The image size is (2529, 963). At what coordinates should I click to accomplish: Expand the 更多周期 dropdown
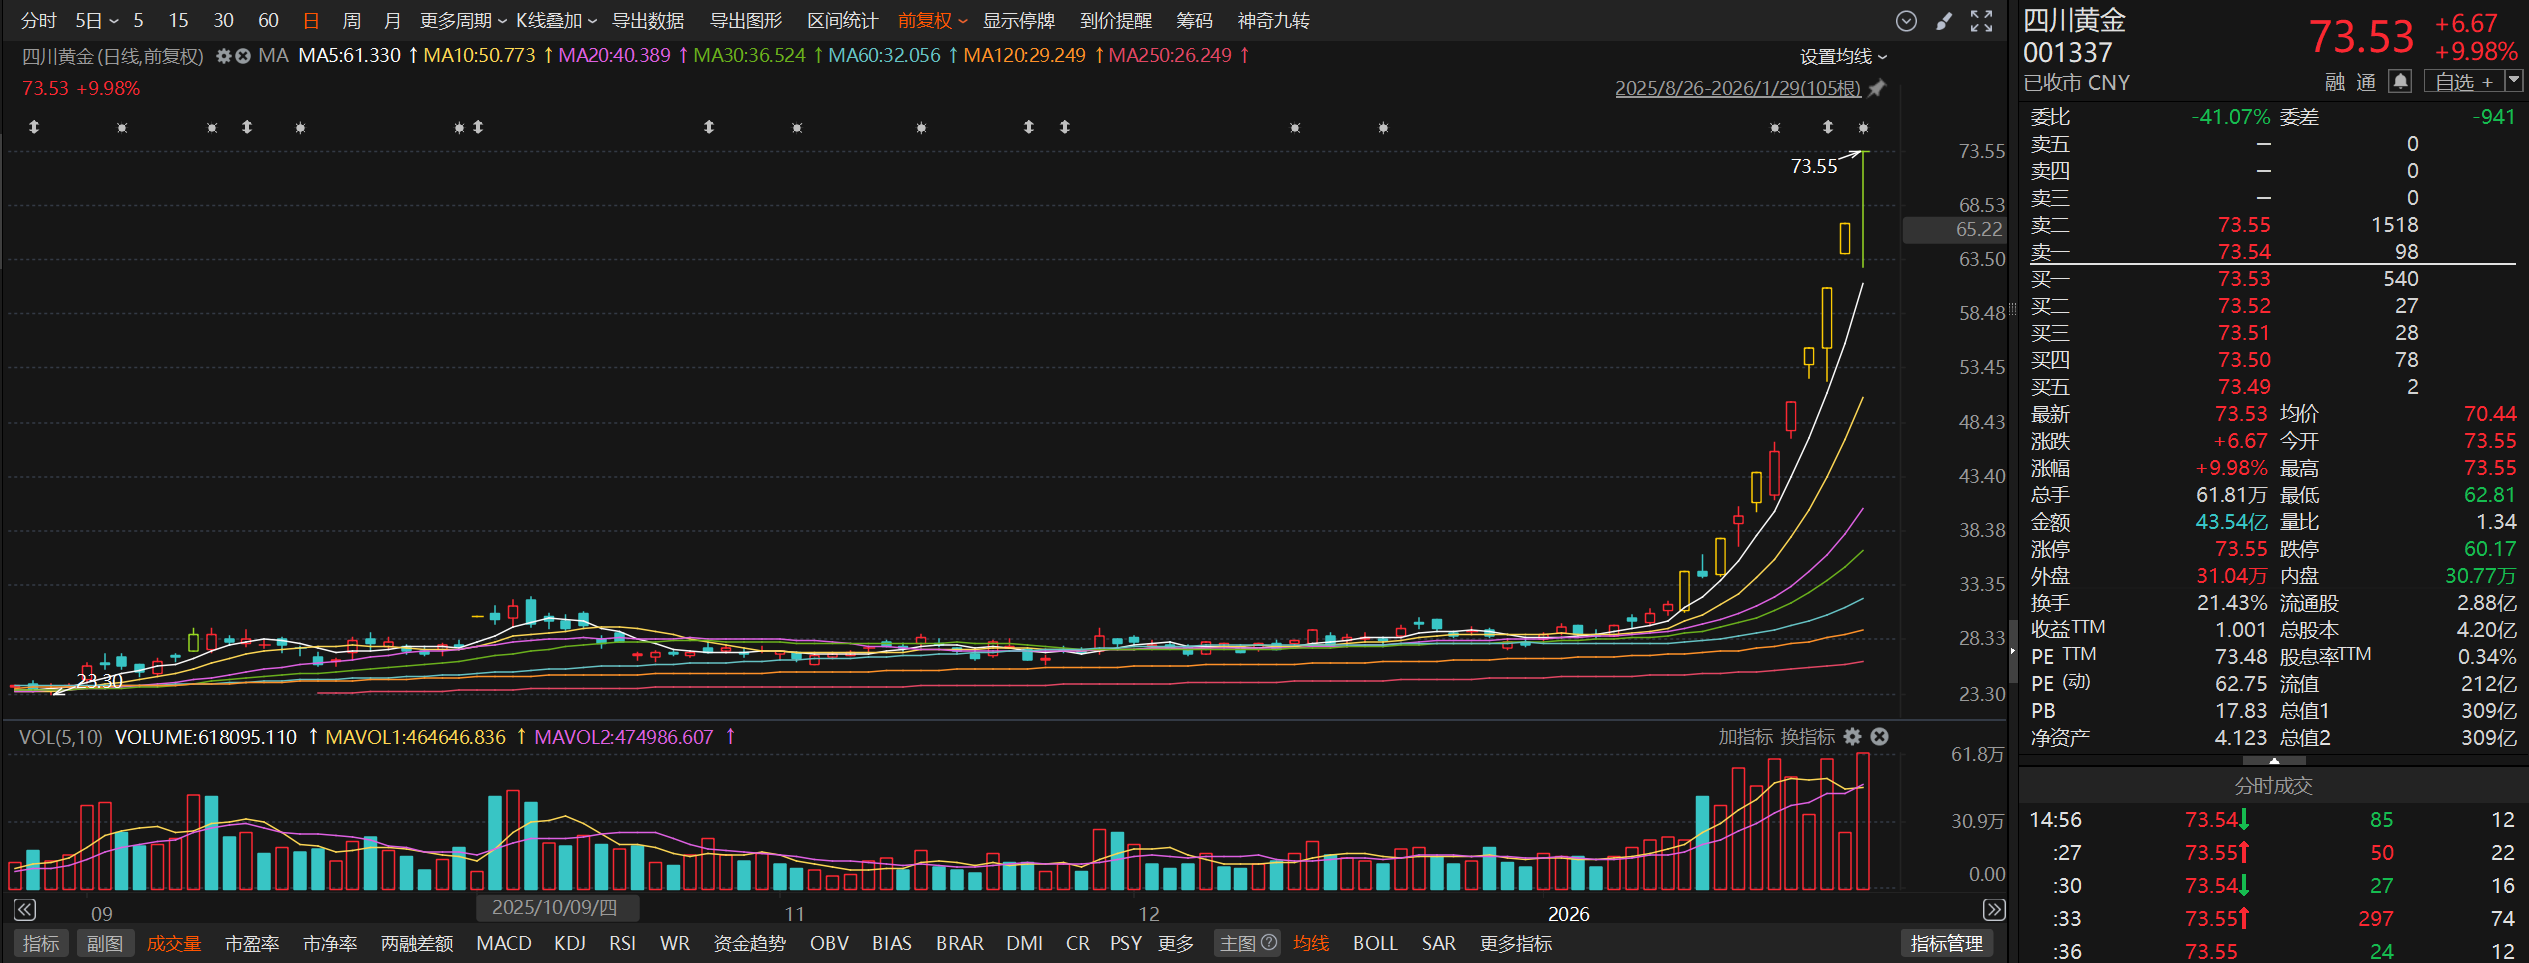click(462, 21)
